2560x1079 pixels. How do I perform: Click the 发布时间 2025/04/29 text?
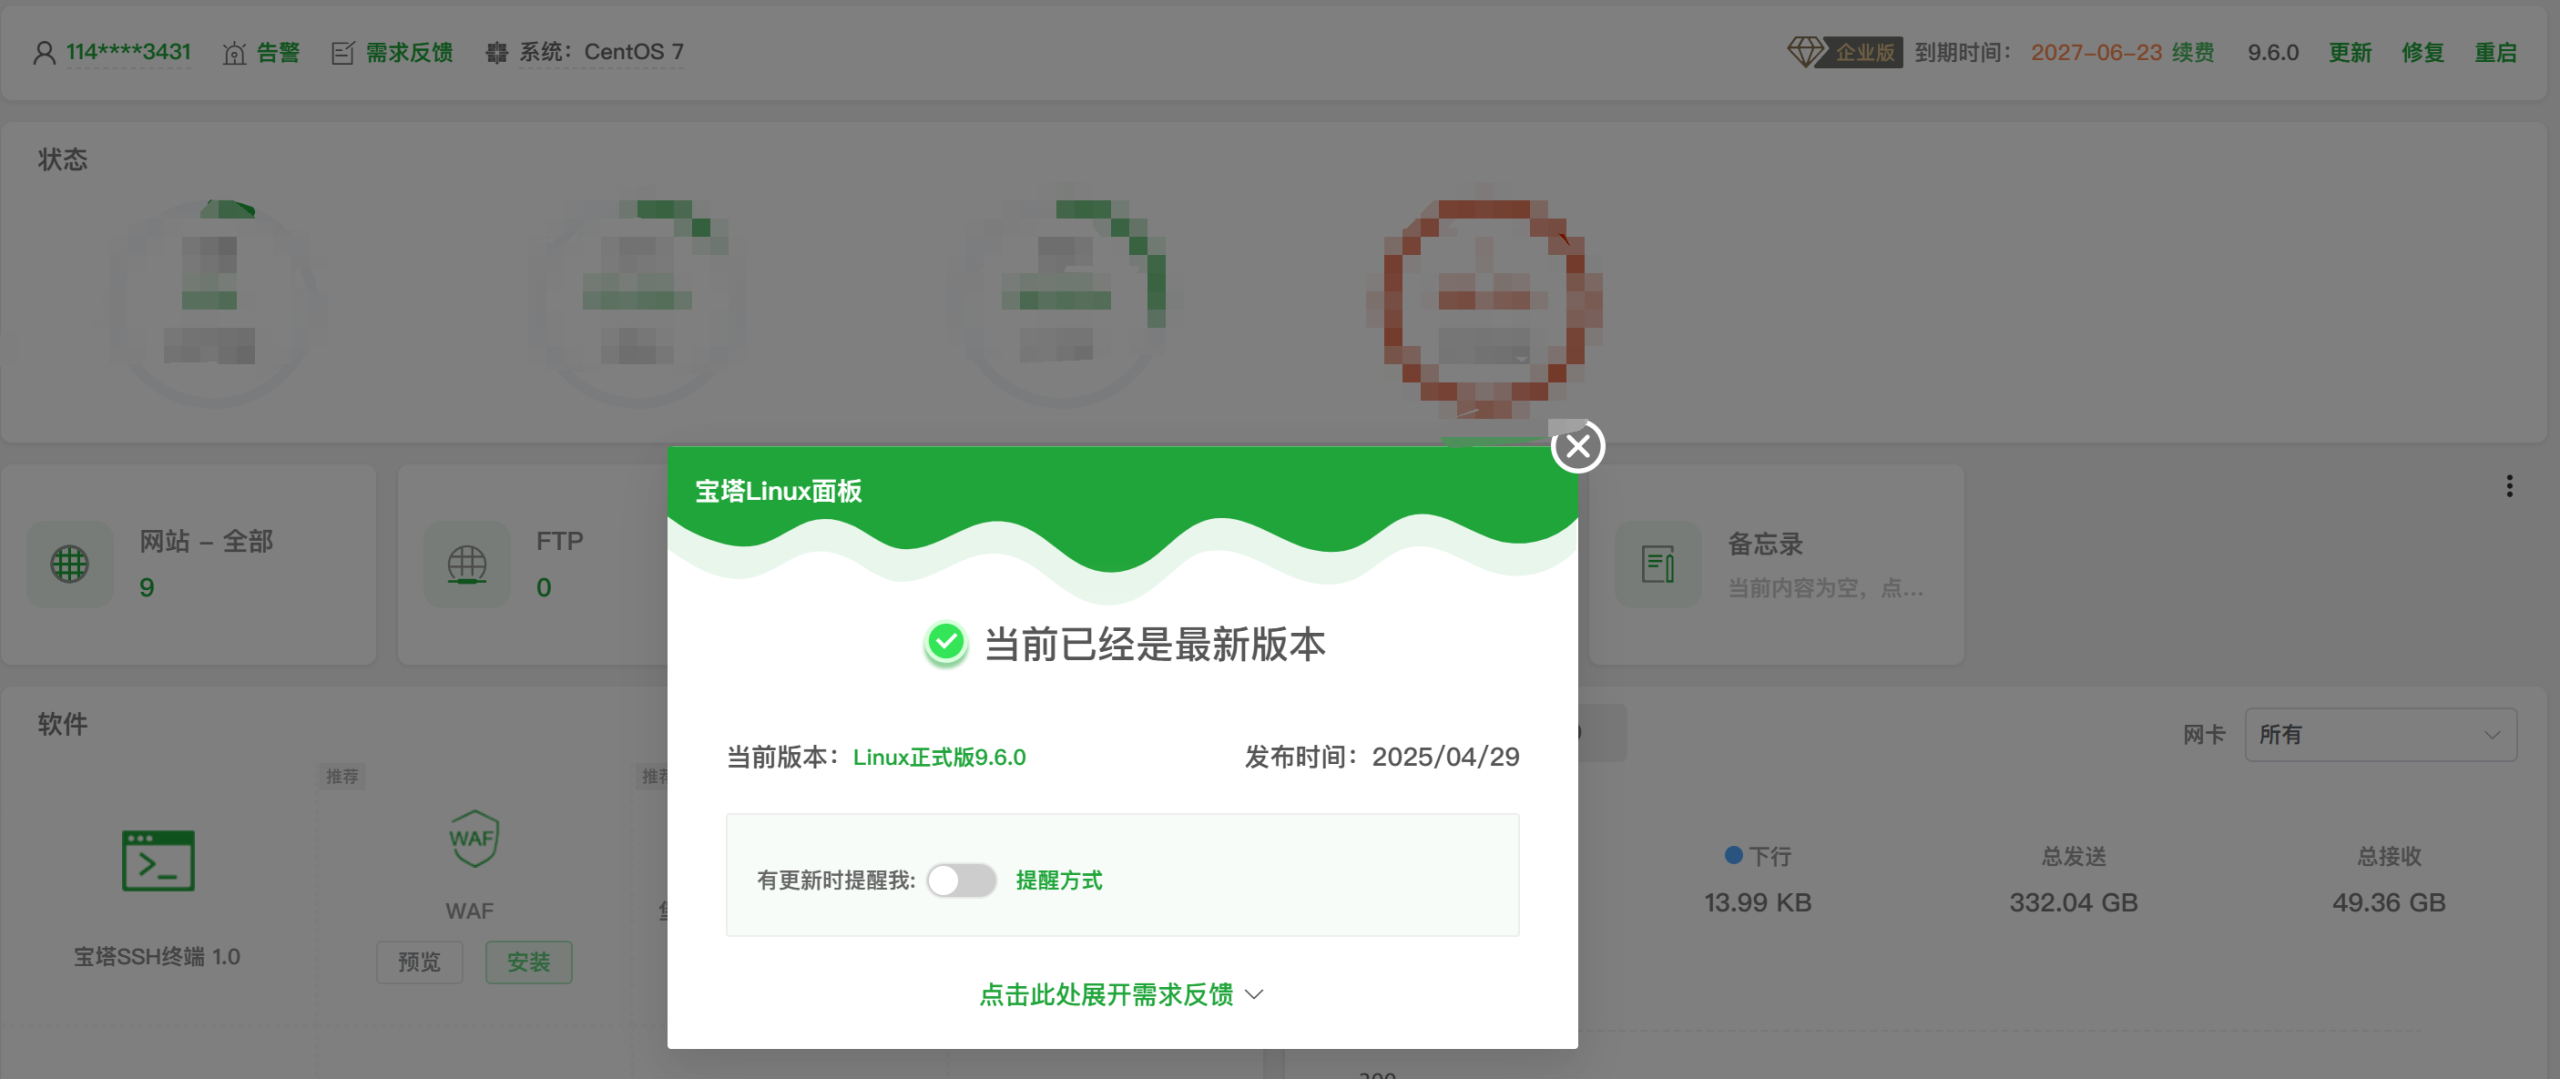1382,757
